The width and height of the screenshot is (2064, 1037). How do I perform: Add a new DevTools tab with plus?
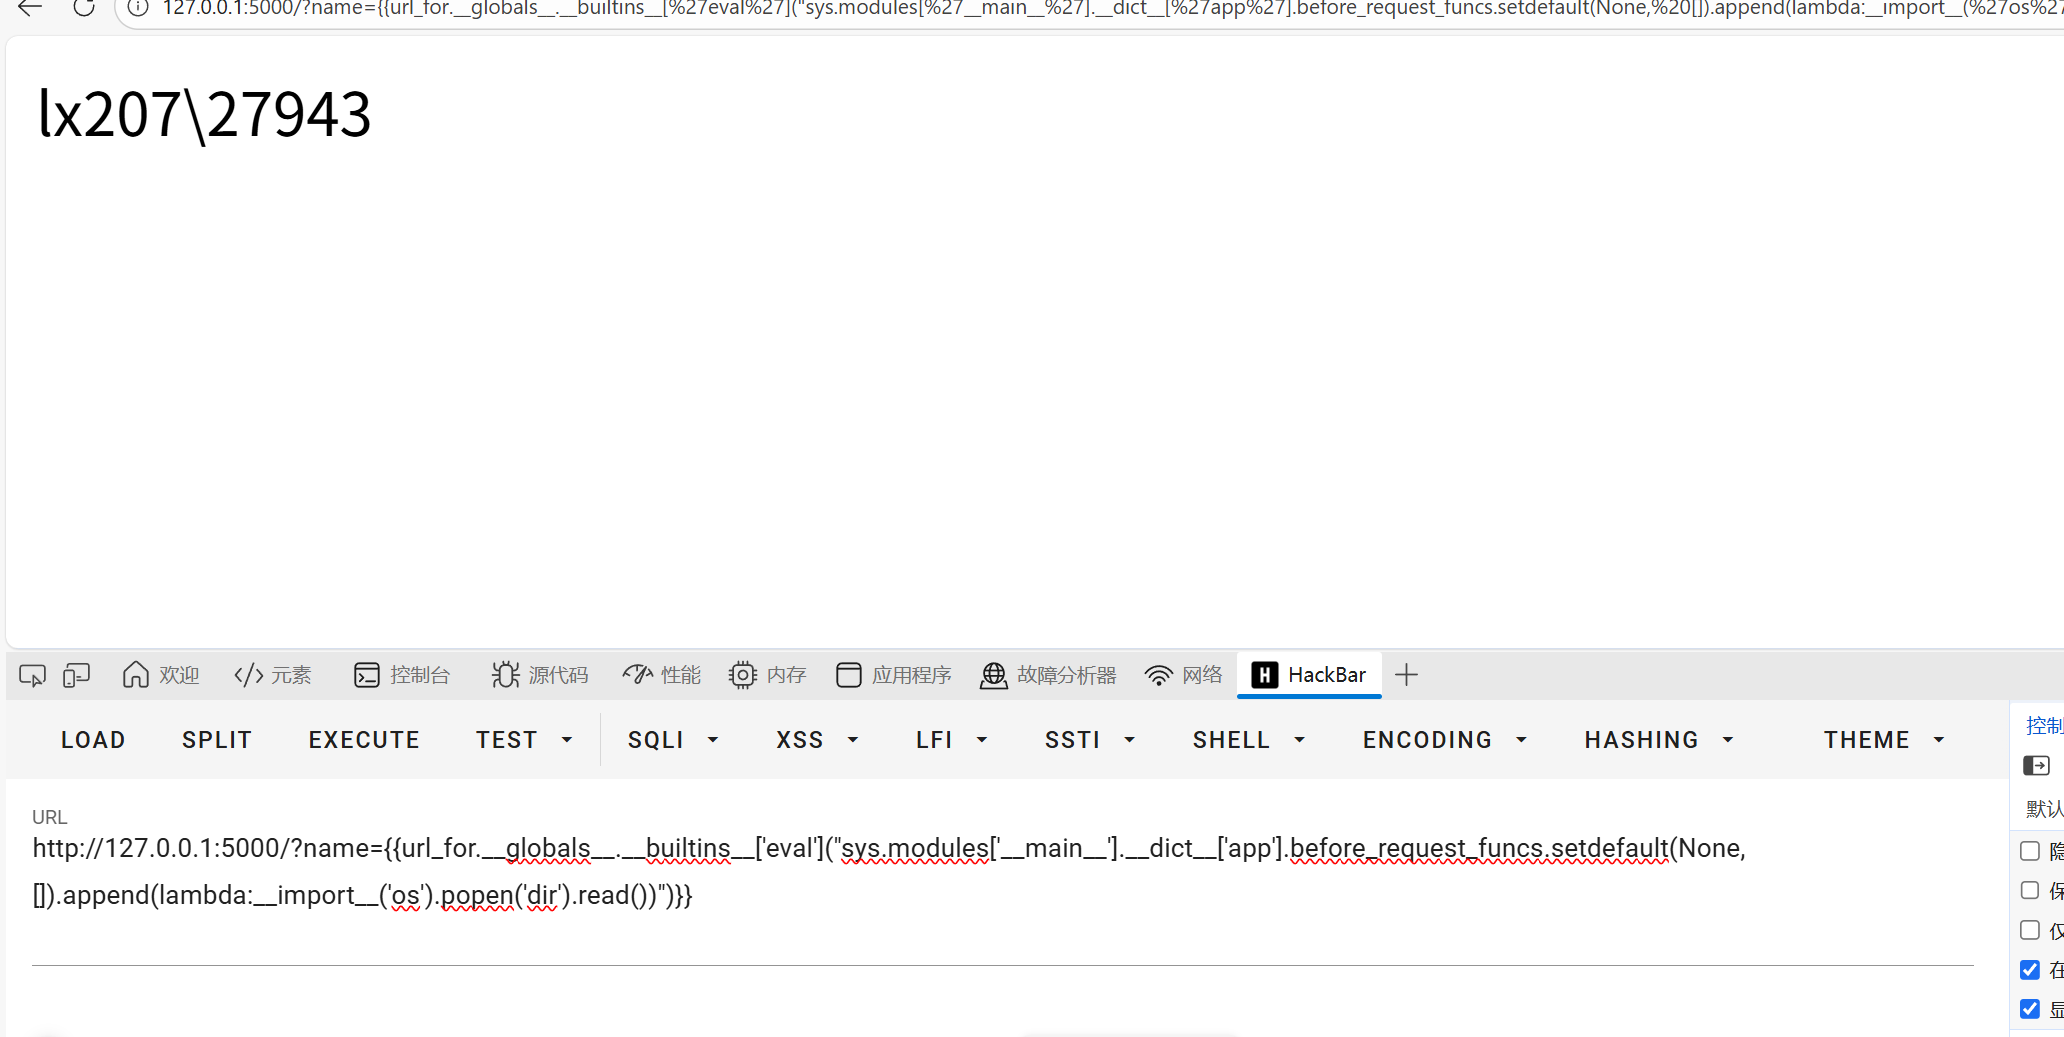[x=1406, y=675]
